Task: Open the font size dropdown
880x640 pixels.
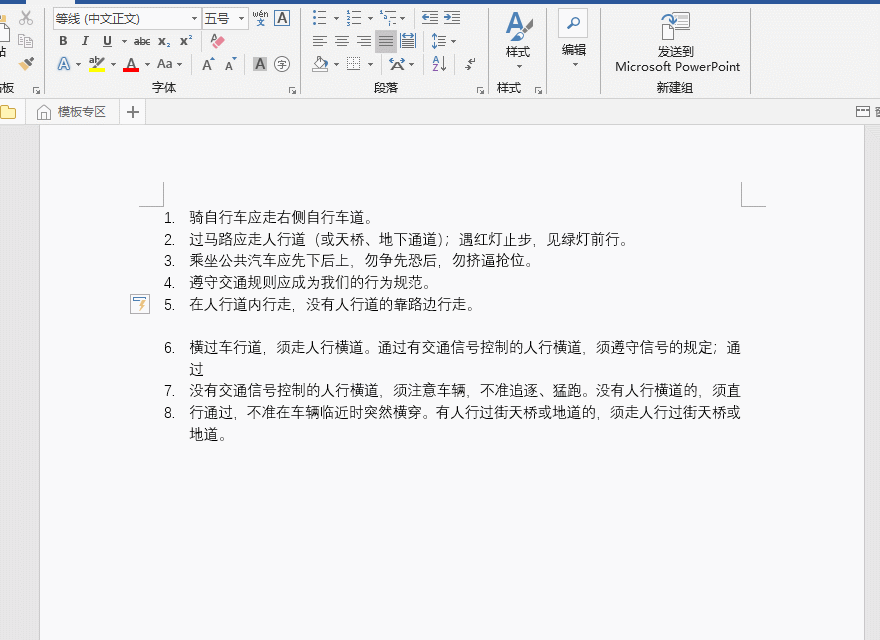Action: pyautogui.click(x=243, y=17)
